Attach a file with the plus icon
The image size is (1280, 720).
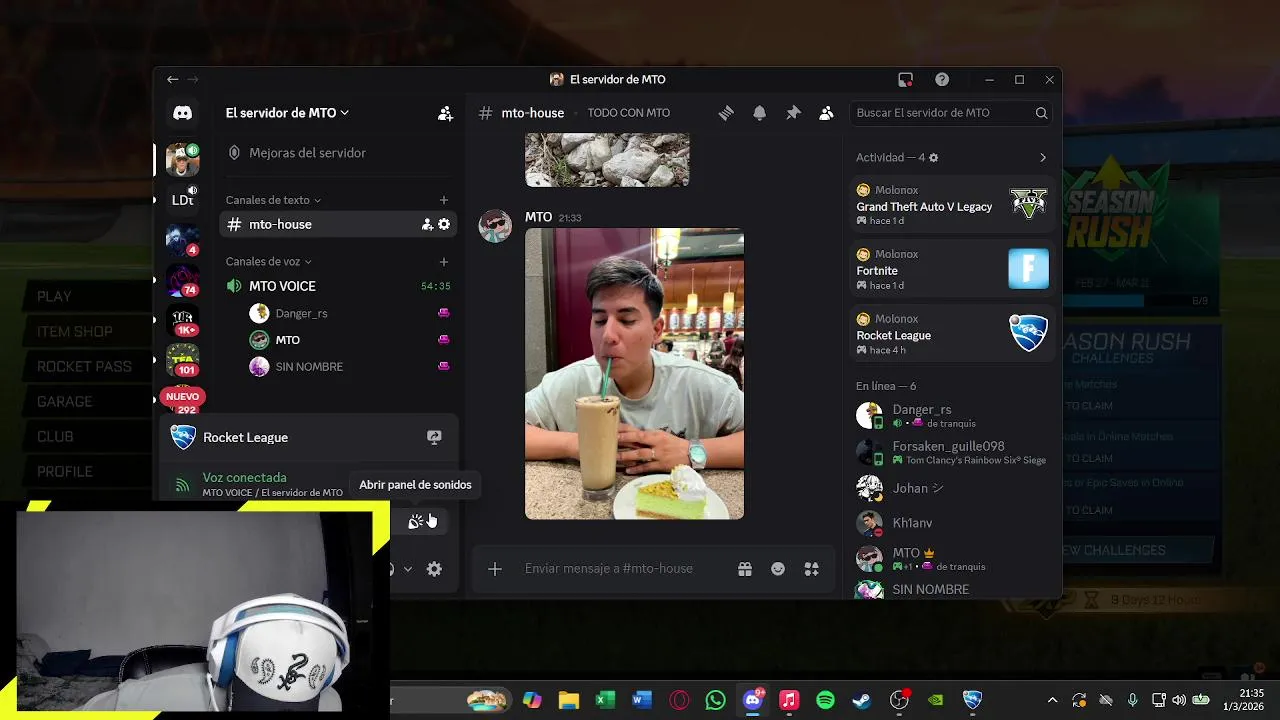tap(494, 569)
